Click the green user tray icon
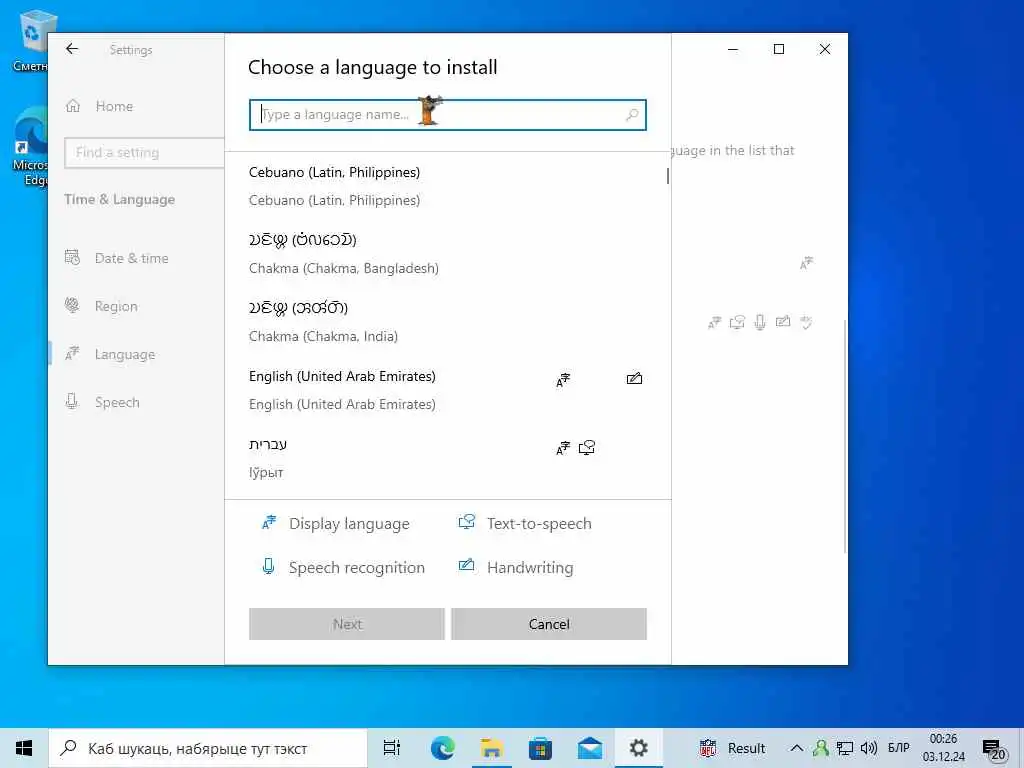Viewport: 1024px width, 768px height. [x=821, y=748]
